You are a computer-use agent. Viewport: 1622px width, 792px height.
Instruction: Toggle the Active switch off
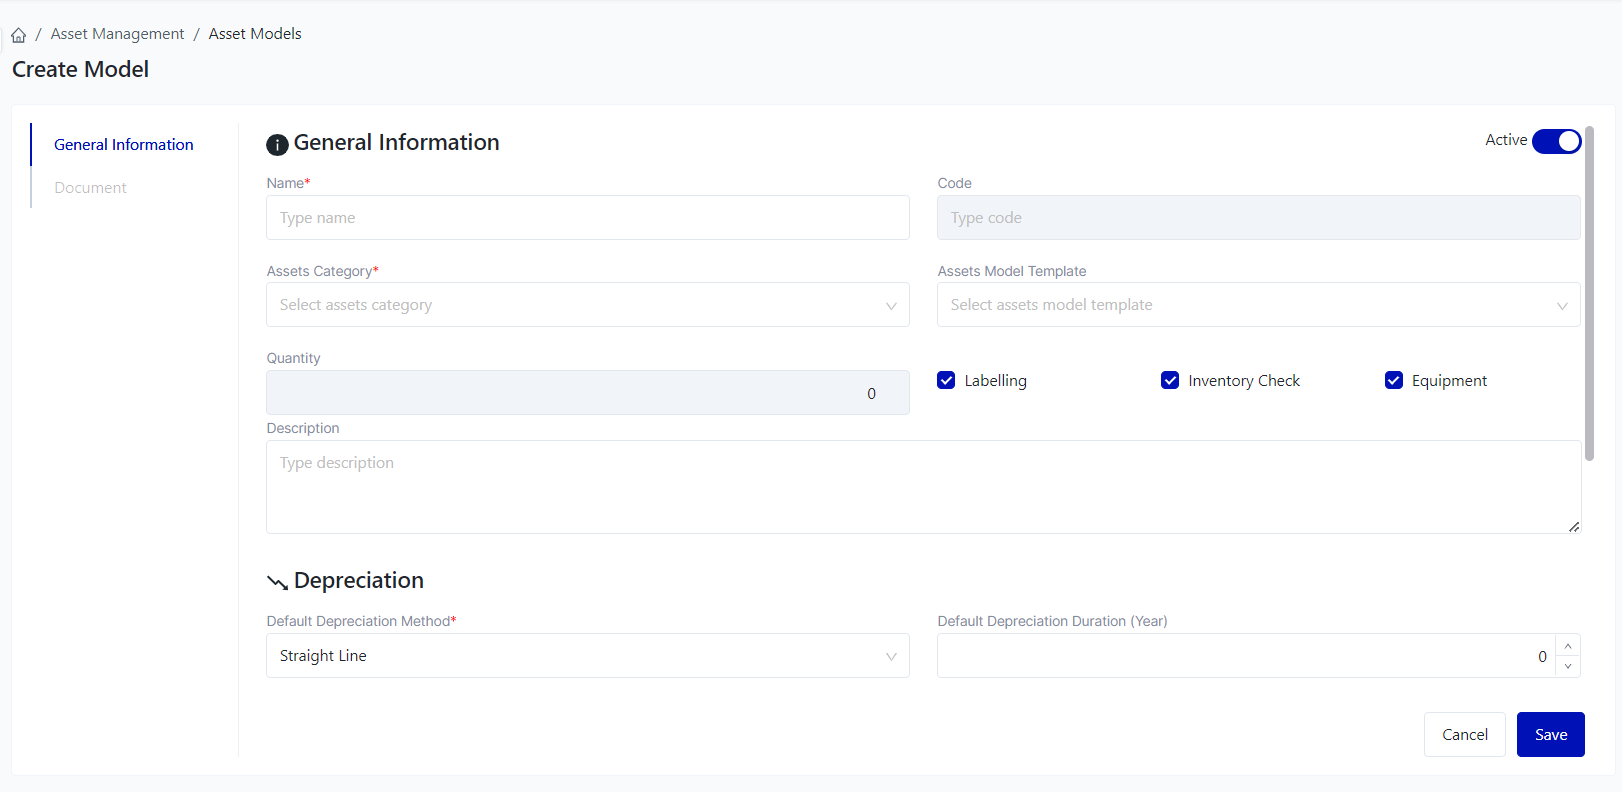[1556, 141]
